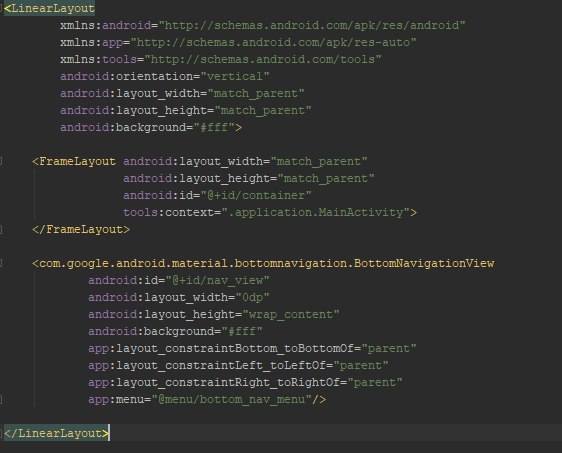Screen dimensions: 562x453
Task: Place cursor in the orientation "vertical" value
Action: 235,76
